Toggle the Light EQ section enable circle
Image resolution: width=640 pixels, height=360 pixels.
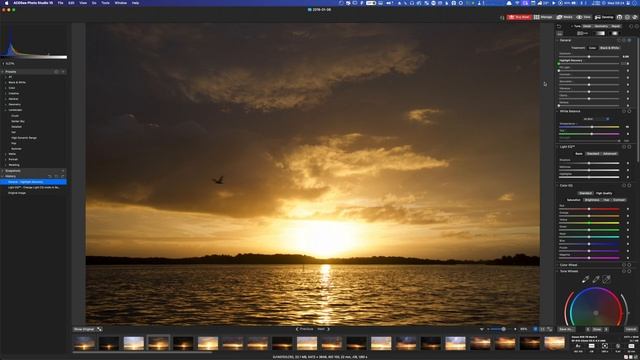coord(629,147)
